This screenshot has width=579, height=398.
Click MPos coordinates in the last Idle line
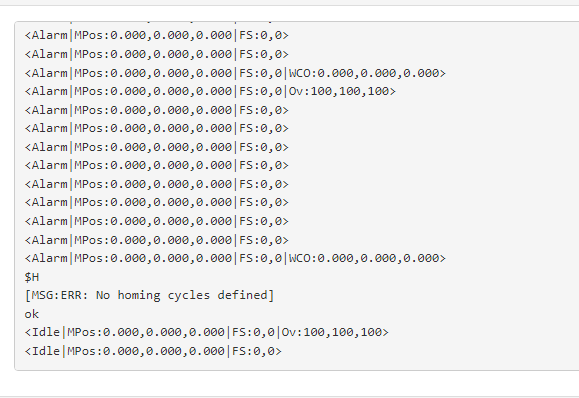[x=146, y=351]
